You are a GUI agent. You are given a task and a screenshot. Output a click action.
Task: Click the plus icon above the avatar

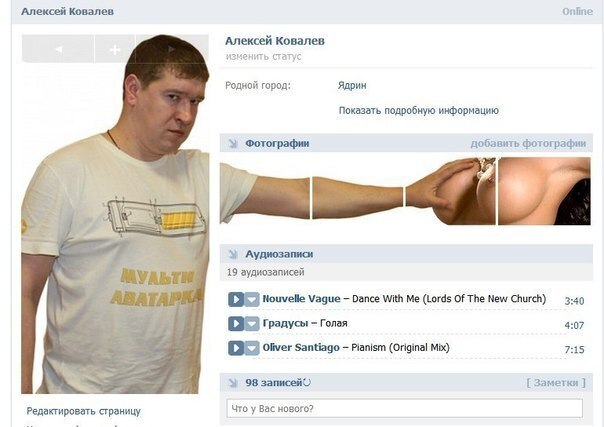[x=114, y=49]
